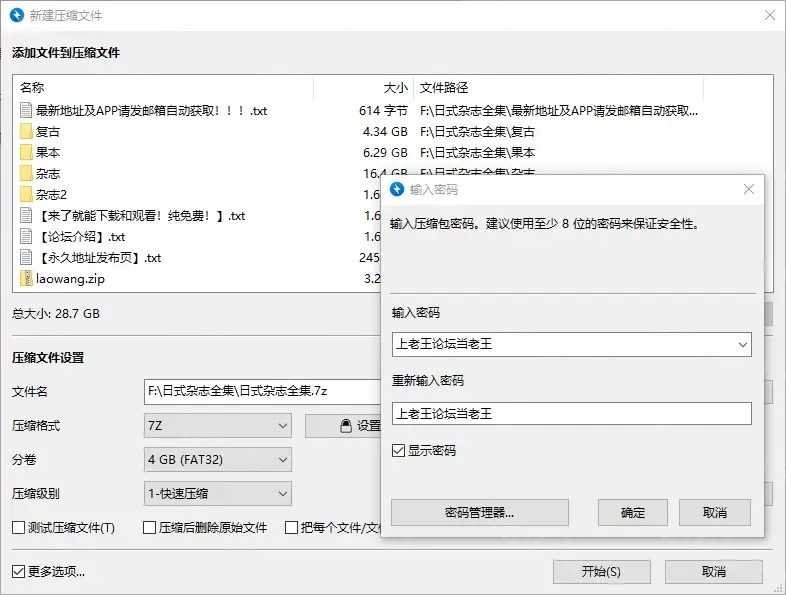The width and height of the screenshot is (786, 595).
Task: Expand the 分卷 4 GB (FAT32) dropdown
Action: [218, 460]
